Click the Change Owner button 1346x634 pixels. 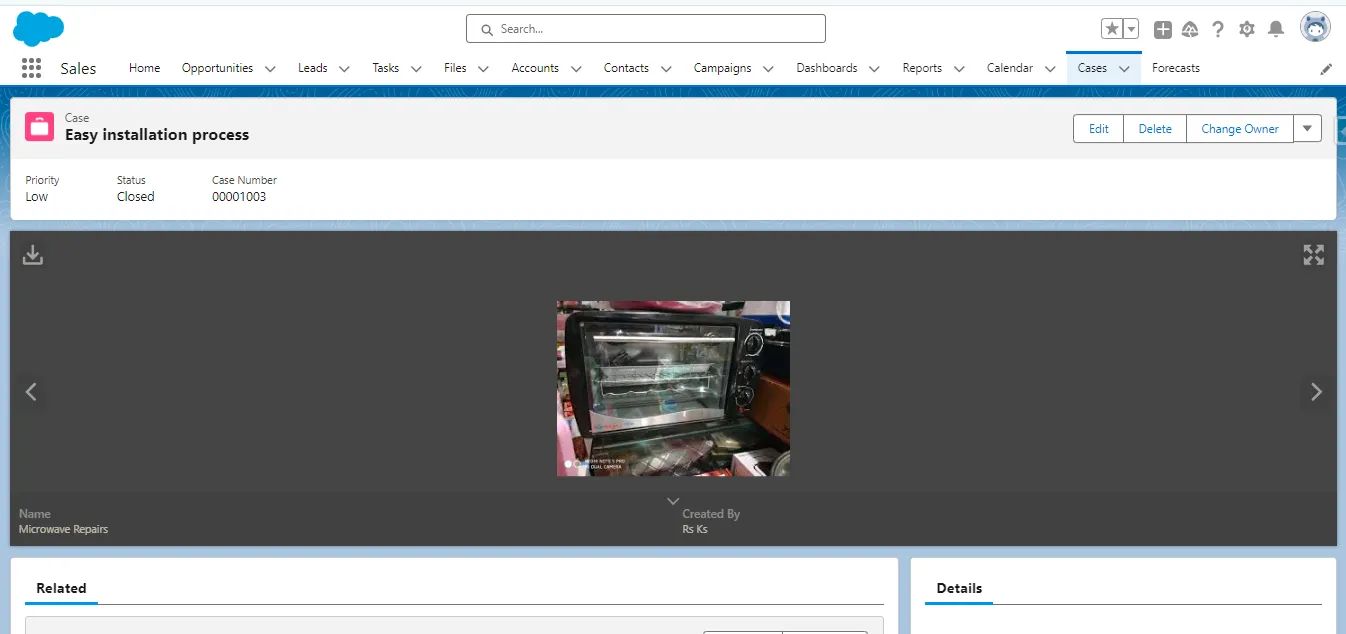pos(1239,128)
